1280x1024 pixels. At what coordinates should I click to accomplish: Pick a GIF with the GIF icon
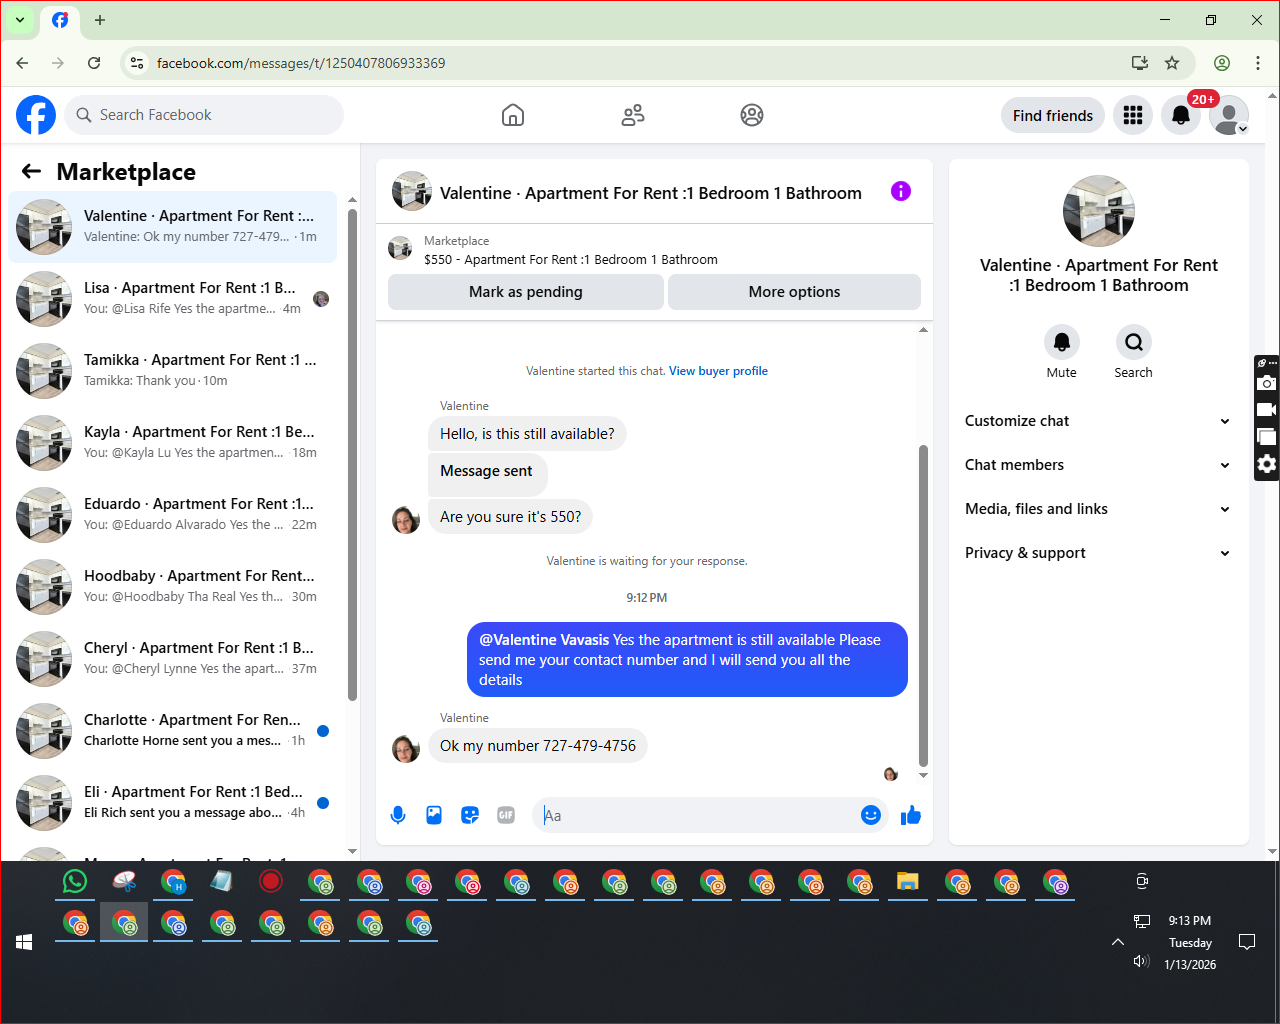tap(506, 815)
